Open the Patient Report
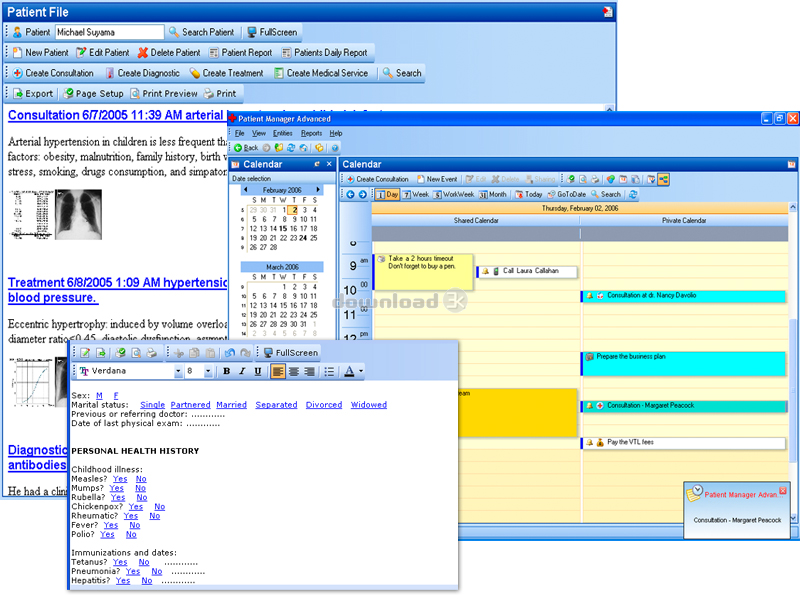 tap(240, 53)
